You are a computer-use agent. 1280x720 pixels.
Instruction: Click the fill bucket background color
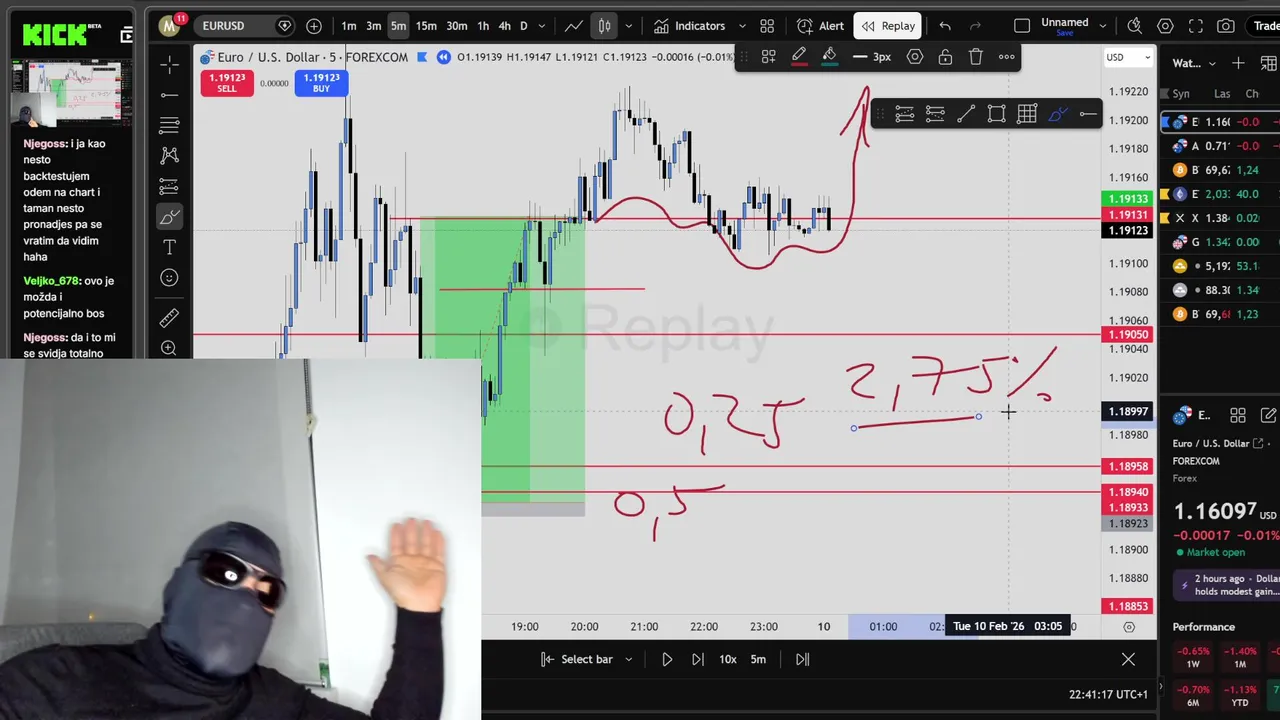[x=829, y=57]
